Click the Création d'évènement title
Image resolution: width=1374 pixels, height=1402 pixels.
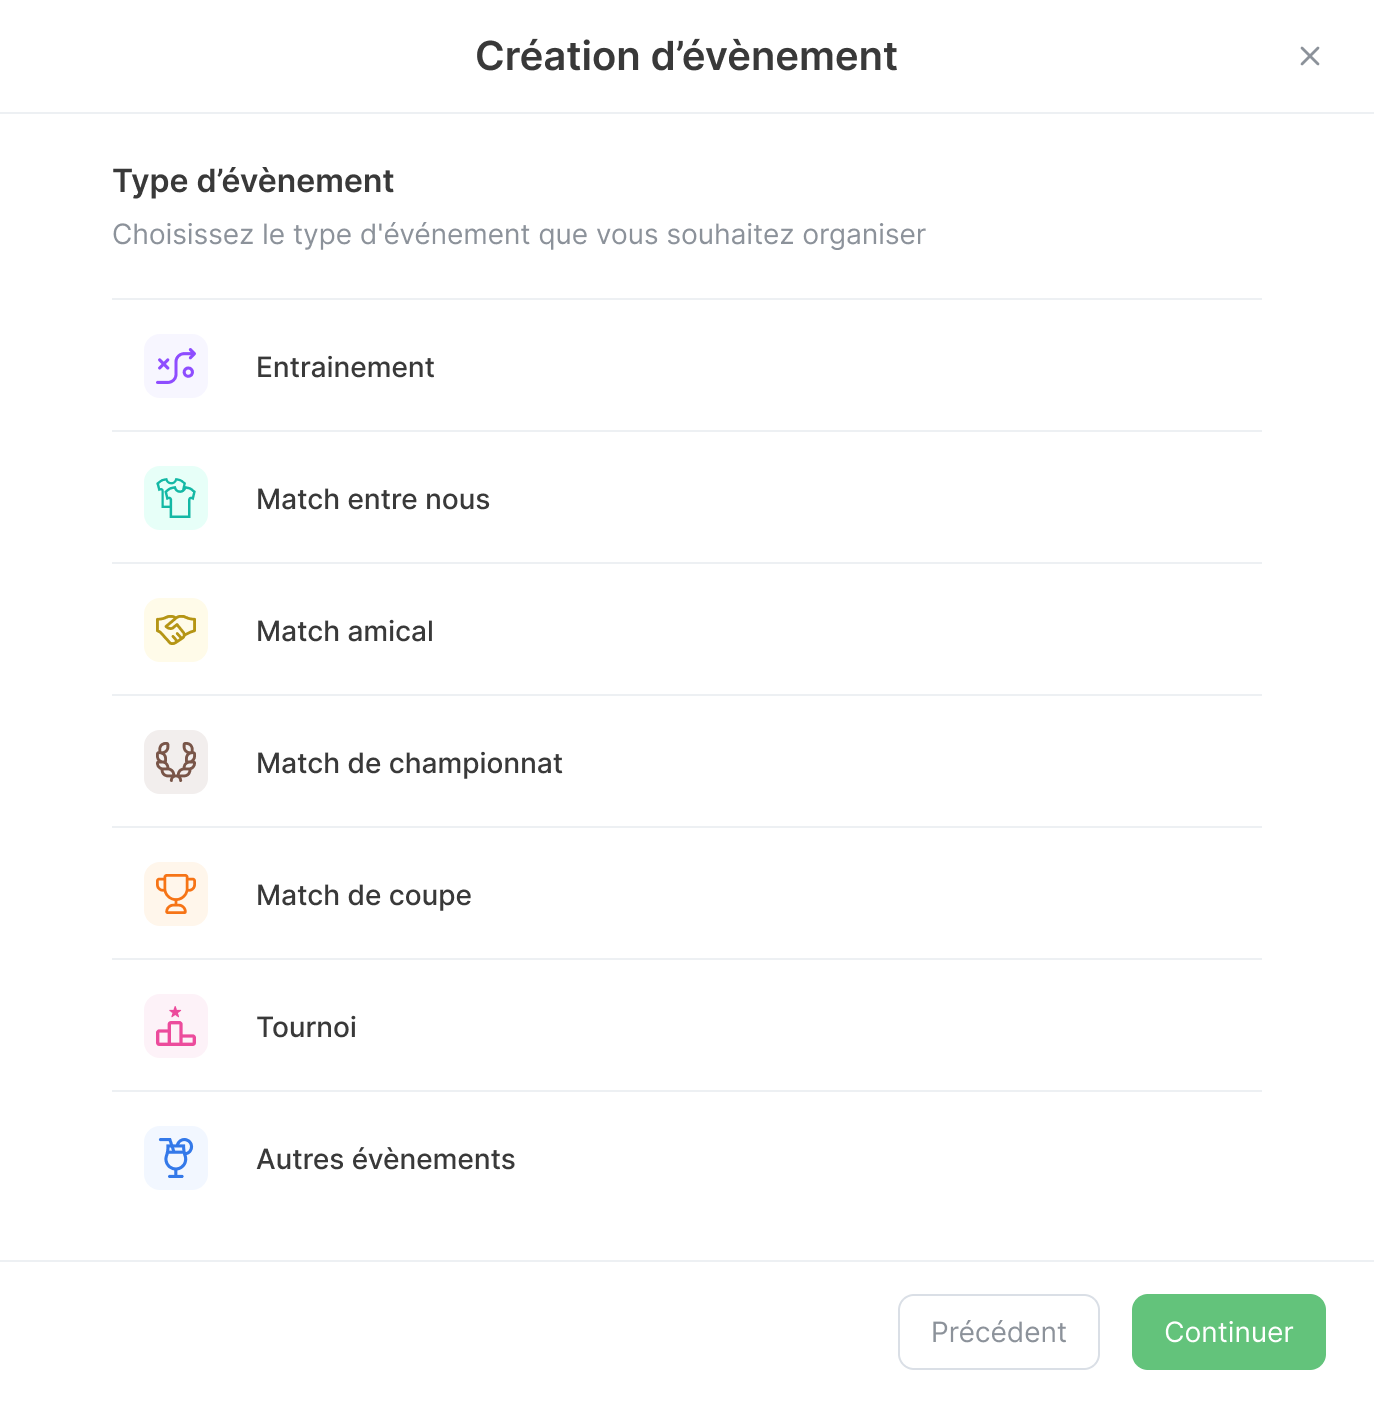click(686, 56)
